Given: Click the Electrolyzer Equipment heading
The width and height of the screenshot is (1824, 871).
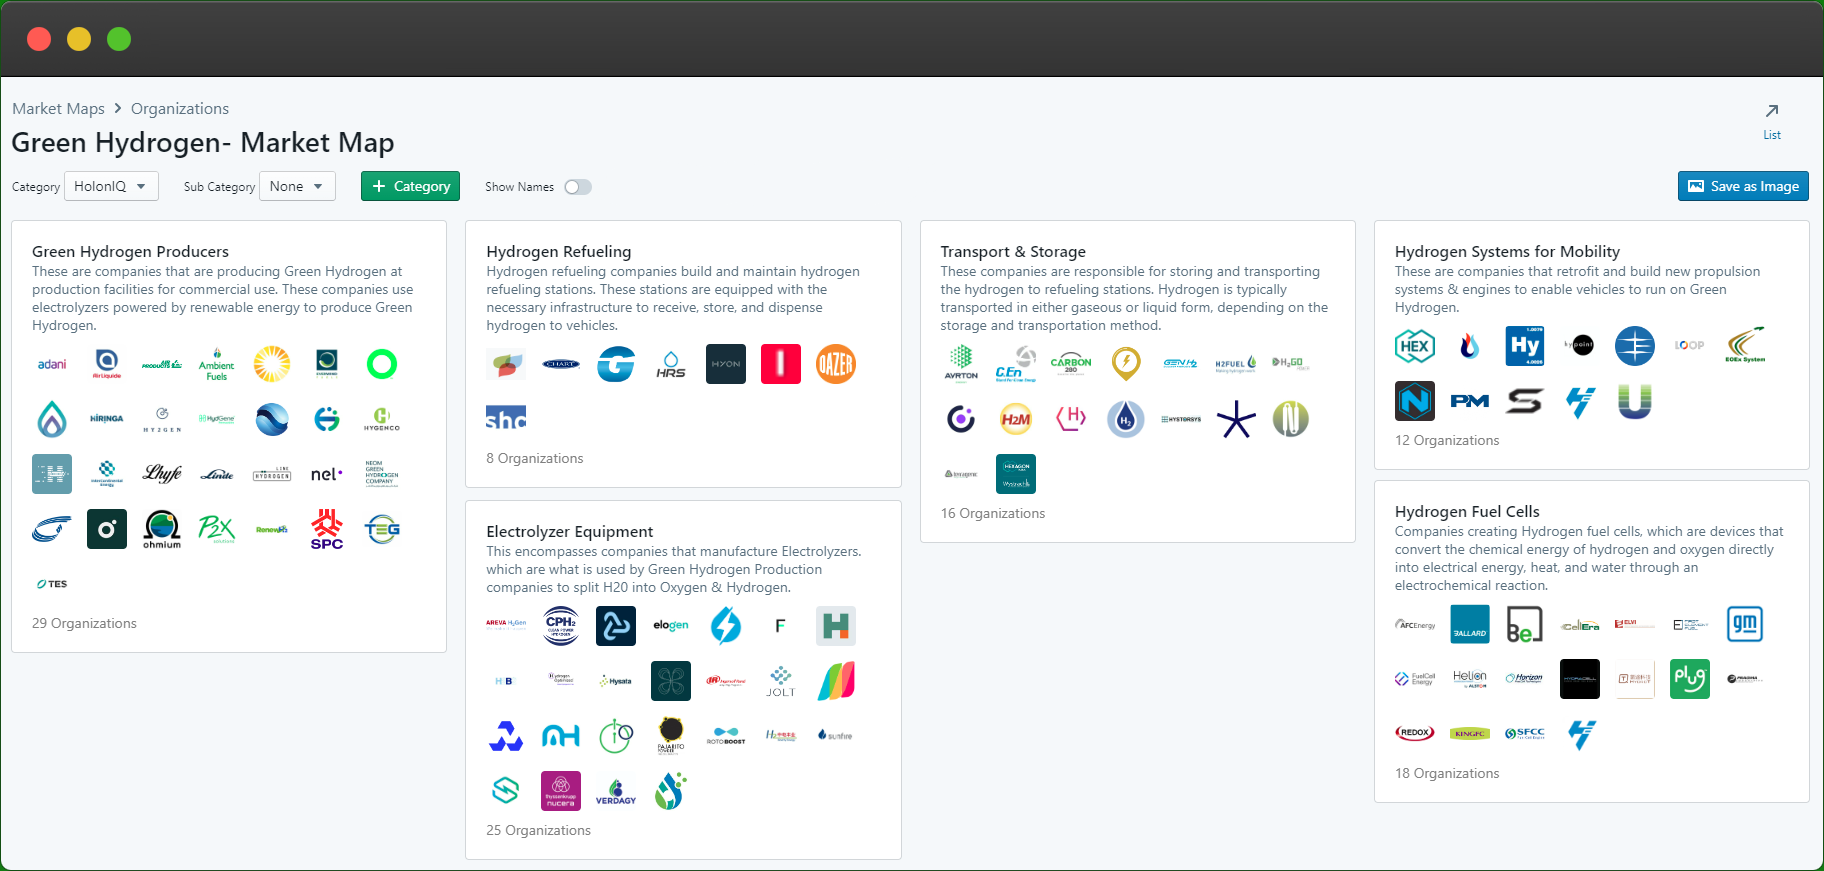Looking at the screenshot, I should pos(569,532).
